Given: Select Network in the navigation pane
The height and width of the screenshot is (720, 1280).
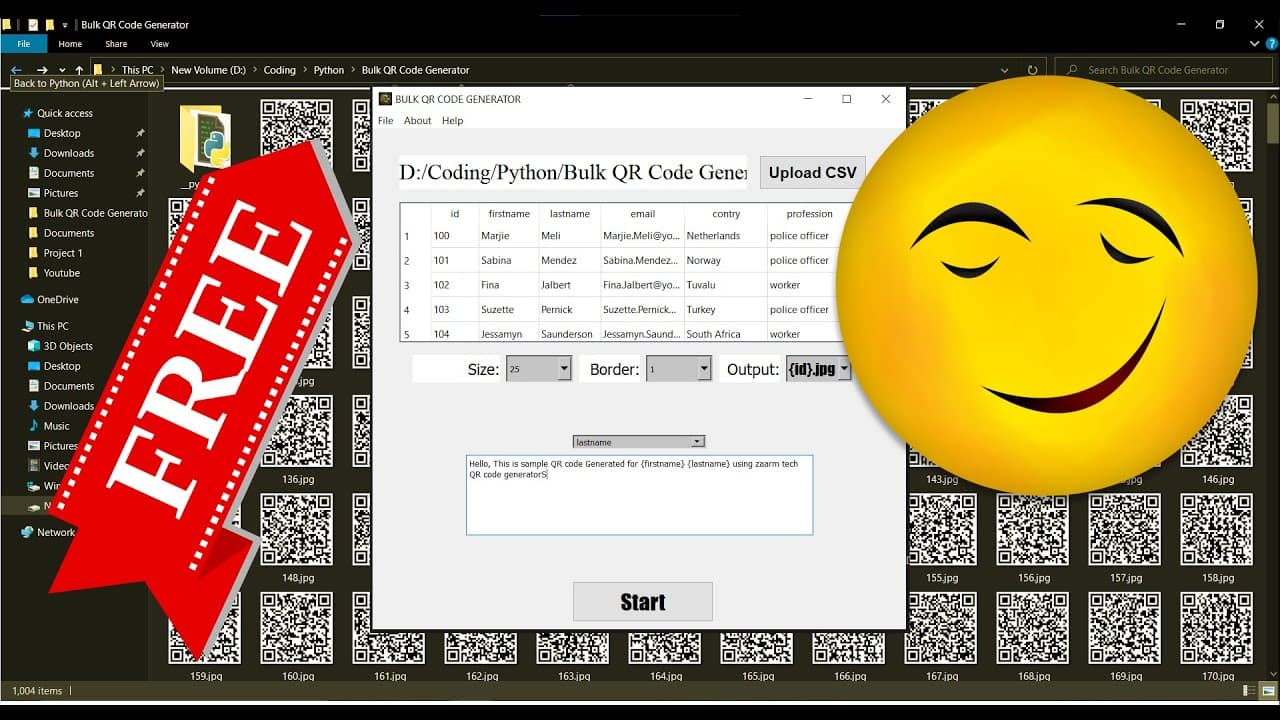Looking at the screenshot, I should [48, 532].
